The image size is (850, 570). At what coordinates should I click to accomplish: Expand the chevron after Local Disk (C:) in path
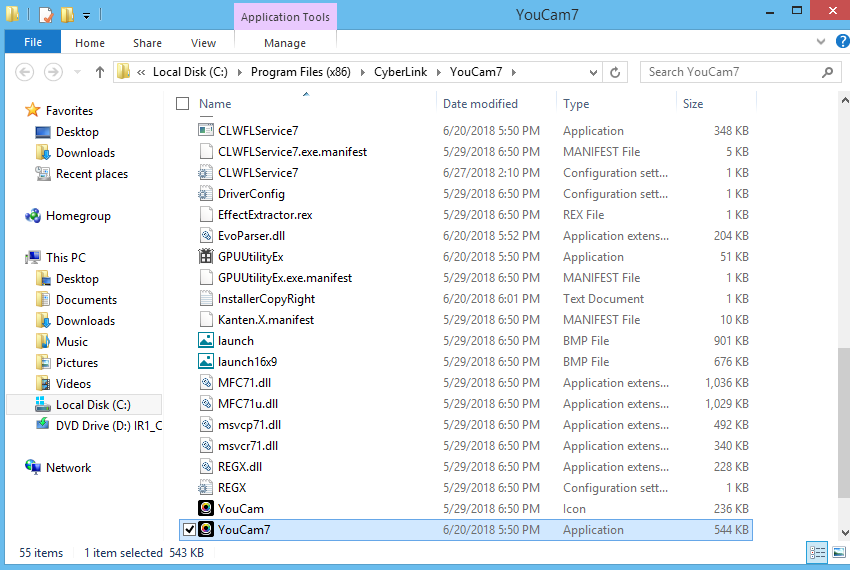pyautogui.click(x=239, y=72)
